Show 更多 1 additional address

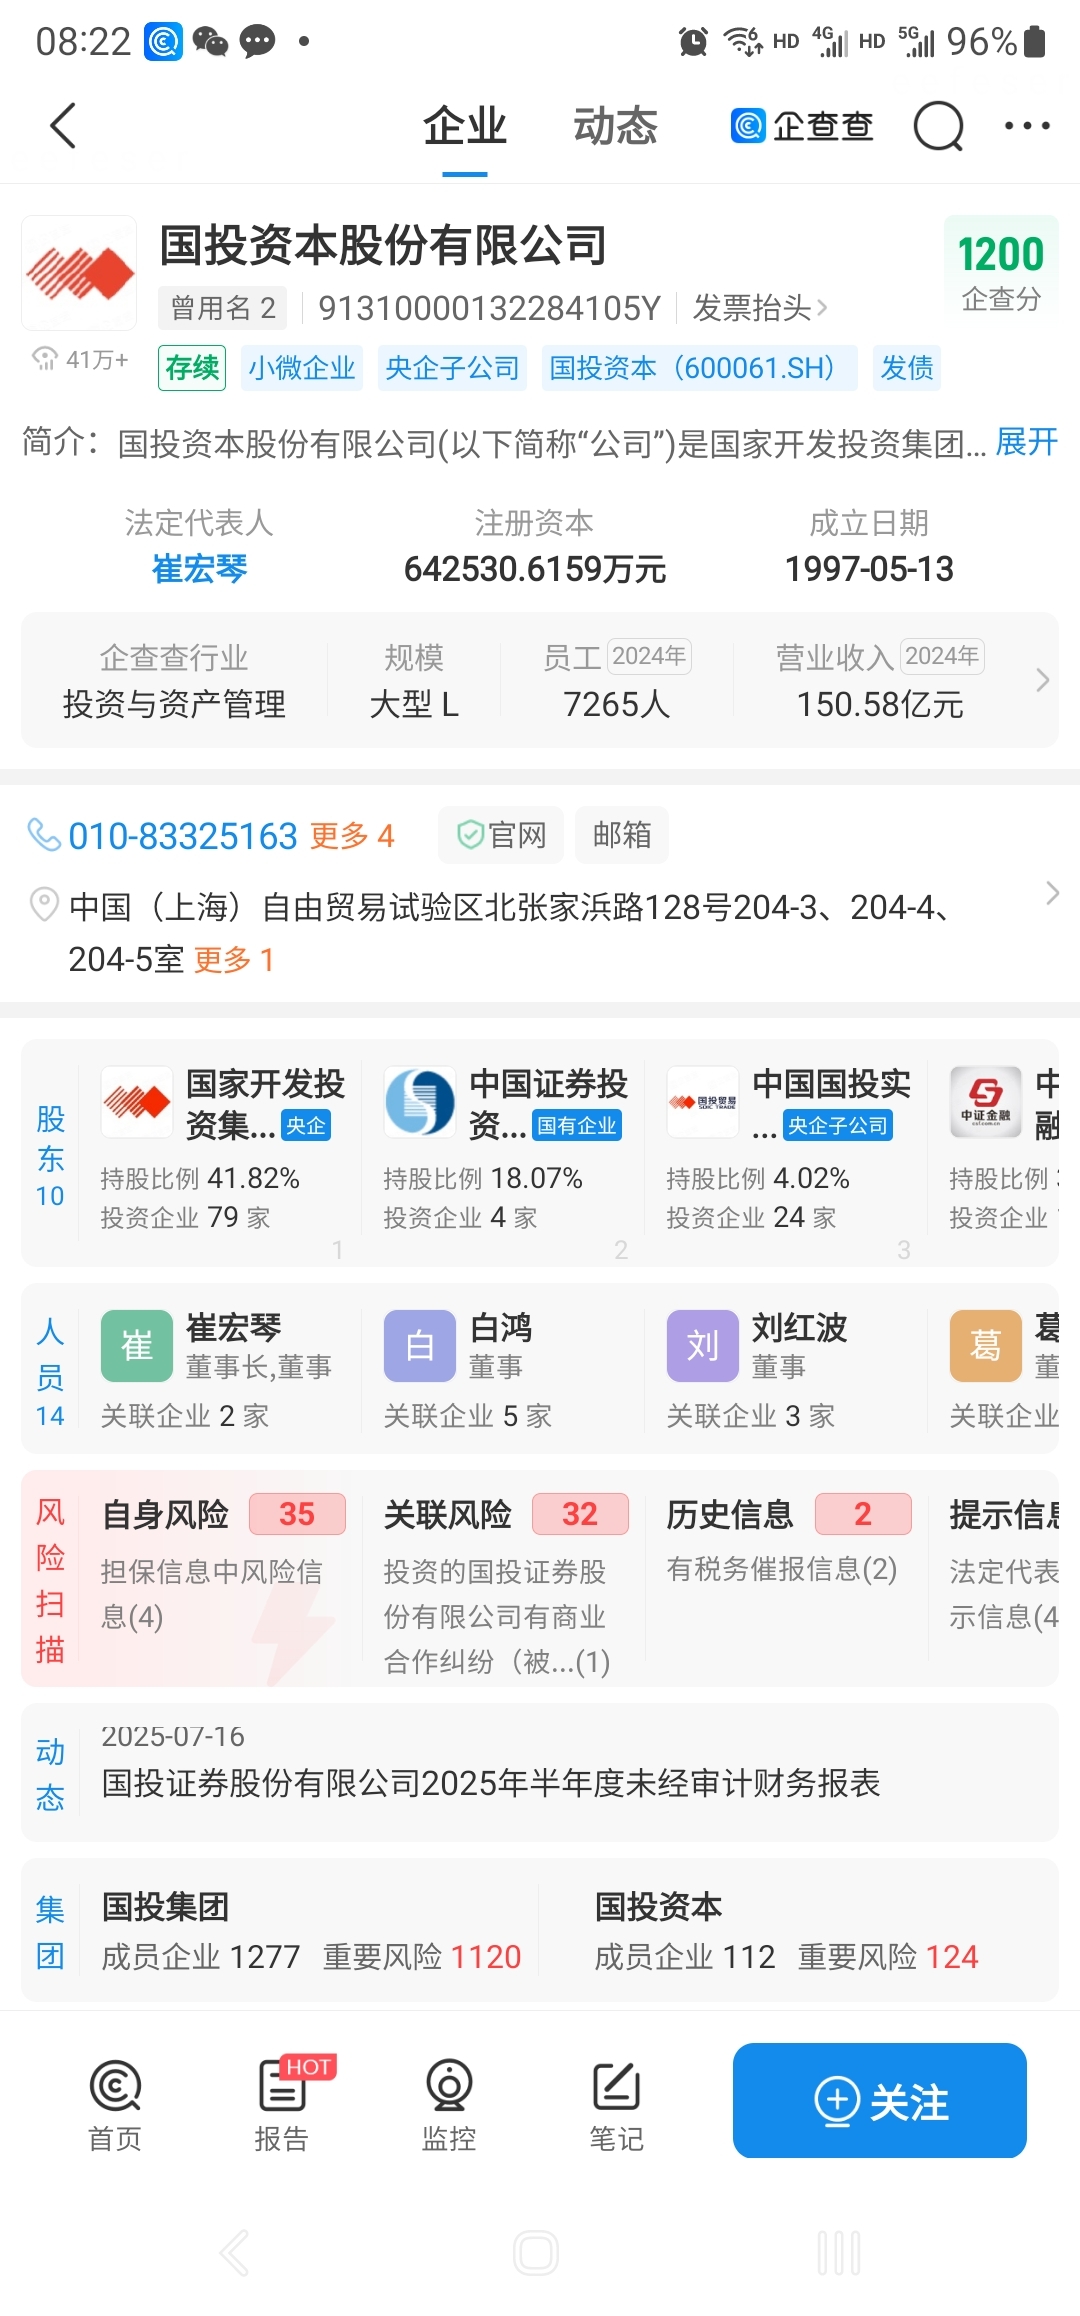pos(234,959)
